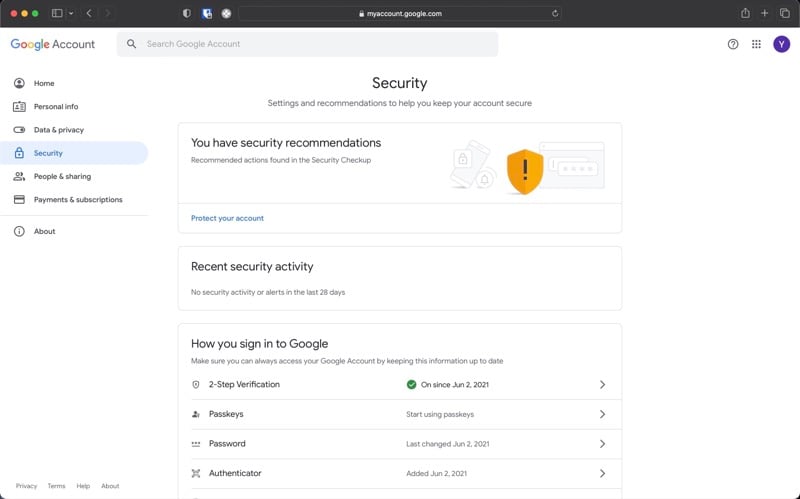Click the Bitwarden extension icon
Screen dimensions: 800x499
(207, 14)
